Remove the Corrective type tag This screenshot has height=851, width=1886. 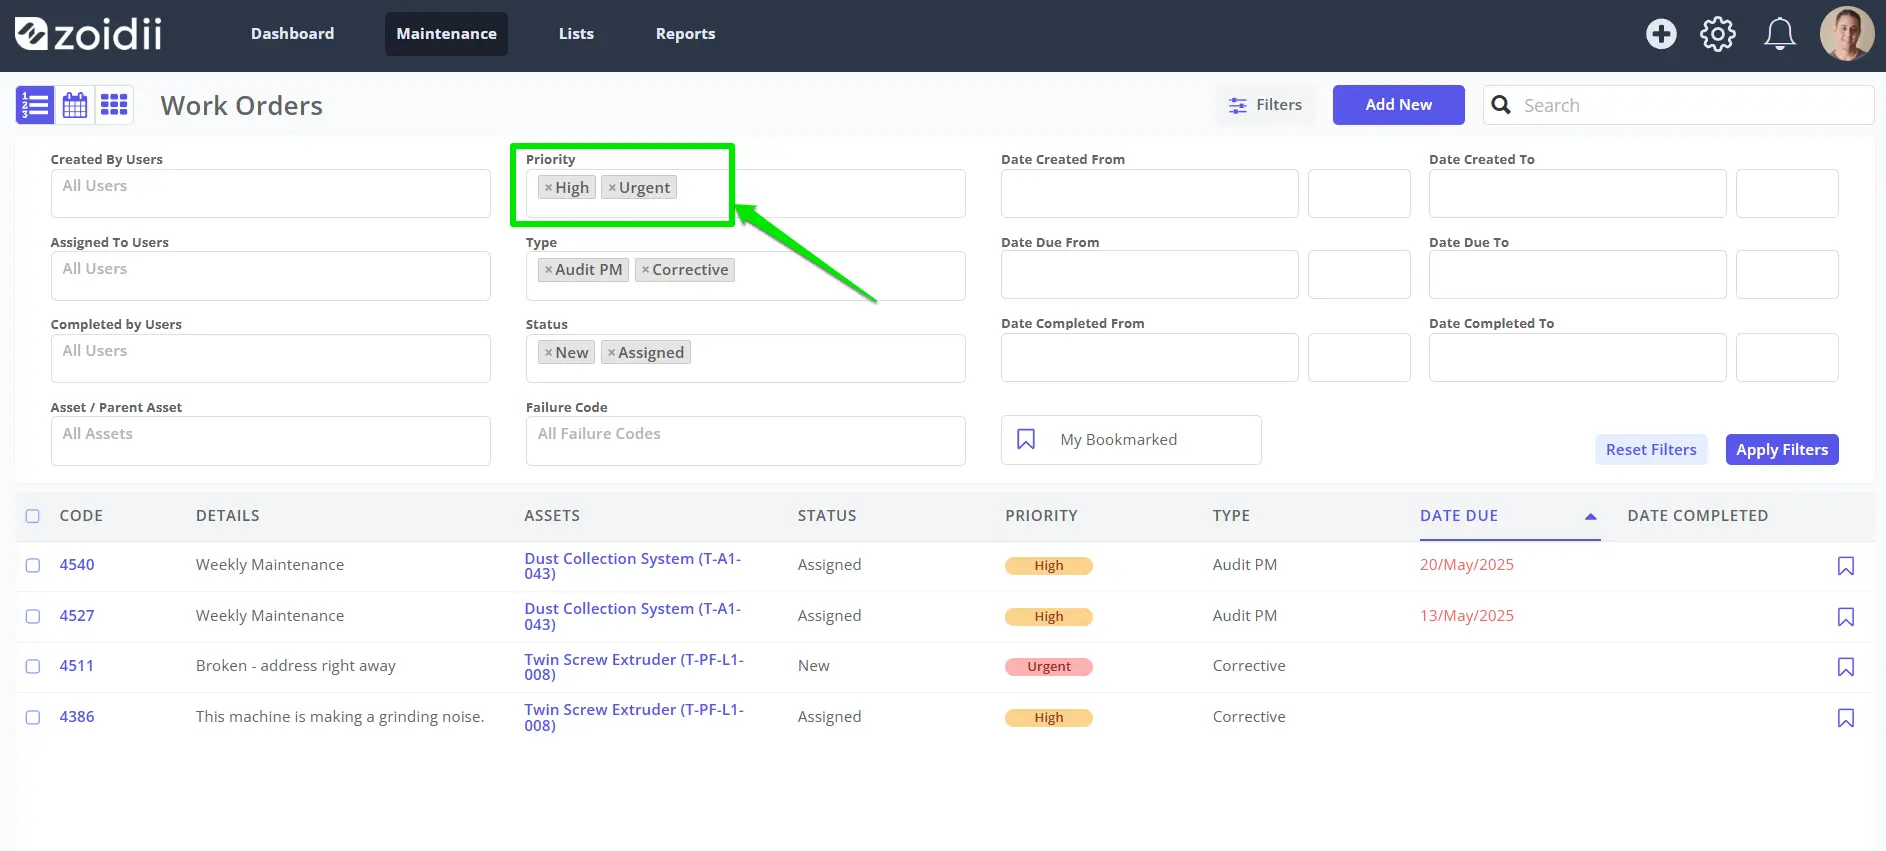pyautogui.click(x=646, y=270)
